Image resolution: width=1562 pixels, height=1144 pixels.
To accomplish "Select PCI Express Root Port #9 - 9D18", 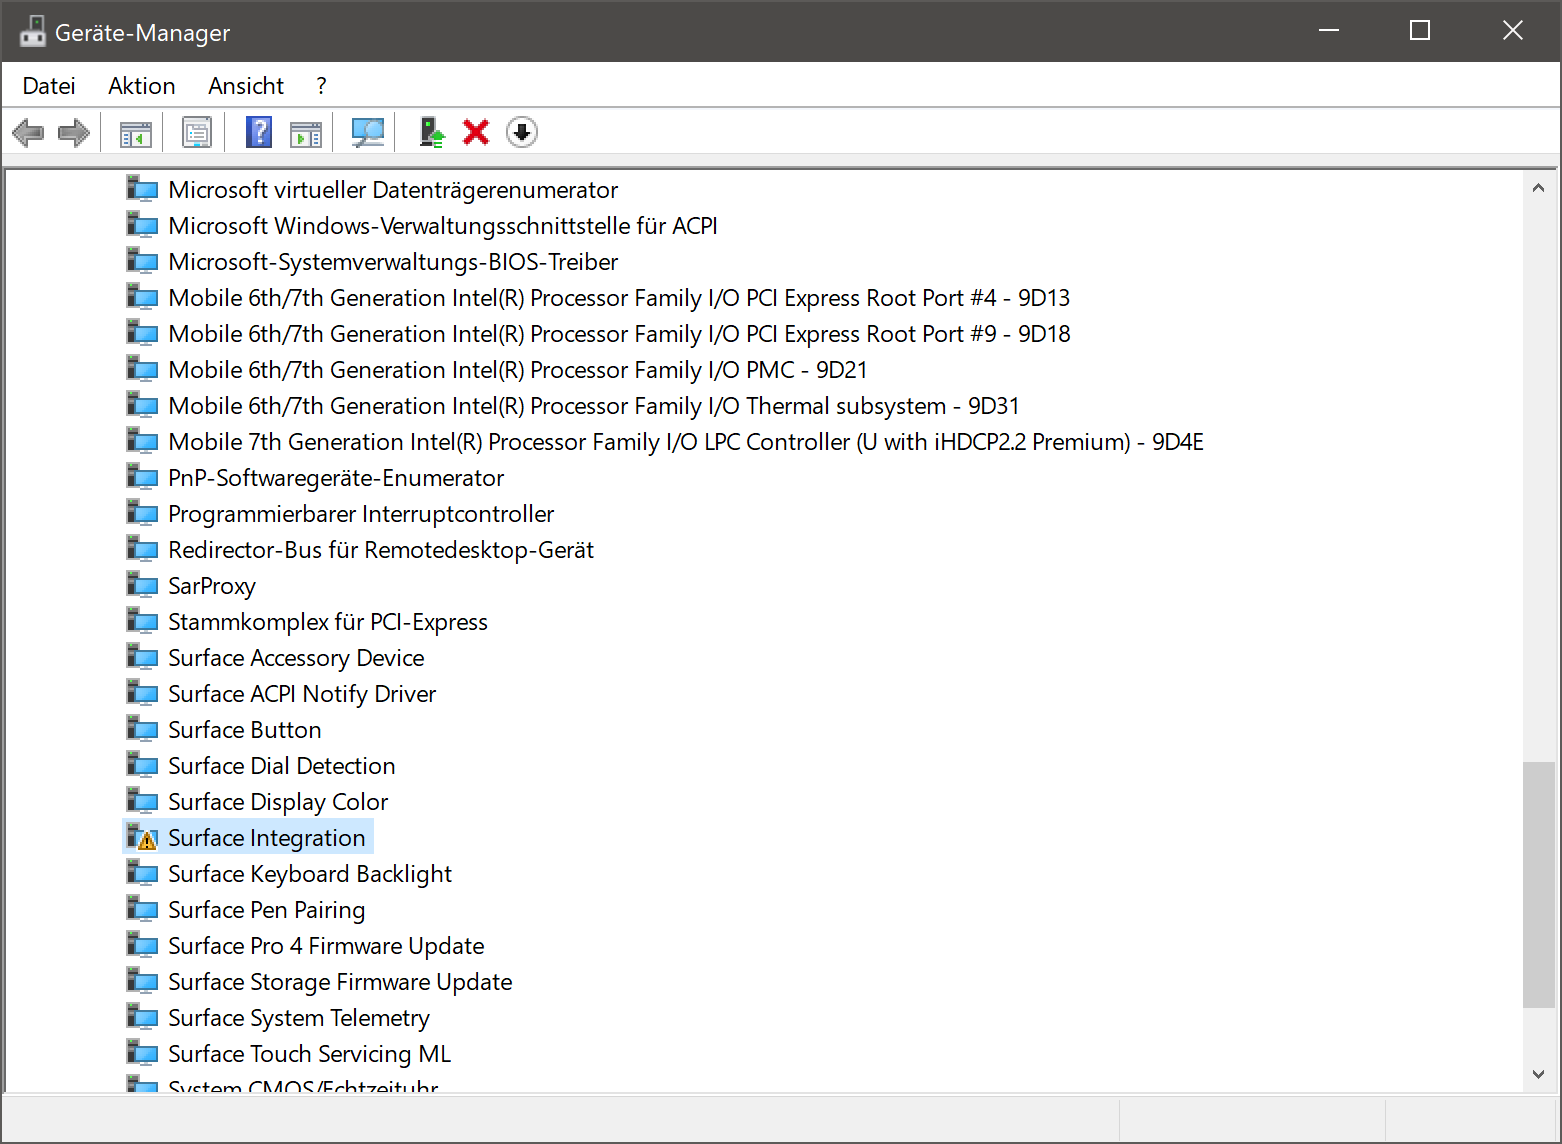I will 619,334.
